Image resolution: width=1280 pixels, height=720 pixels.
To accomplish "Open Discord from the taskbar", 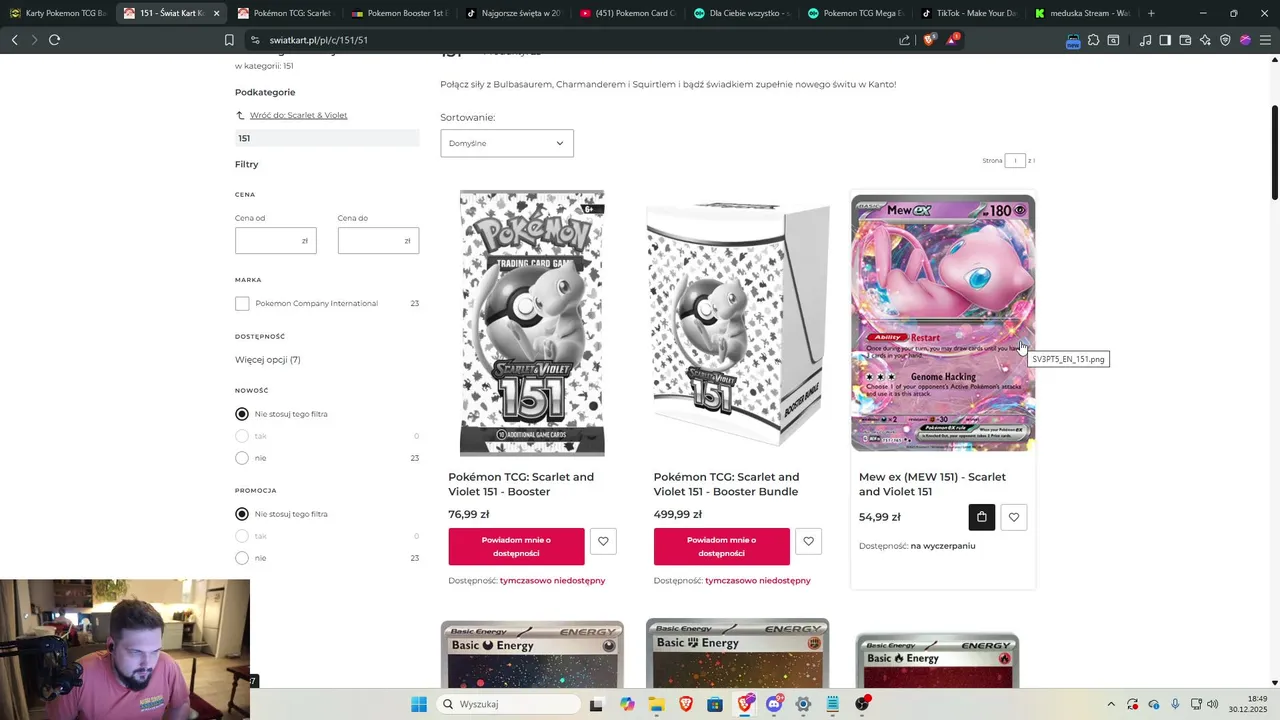I will pos(774,704).
